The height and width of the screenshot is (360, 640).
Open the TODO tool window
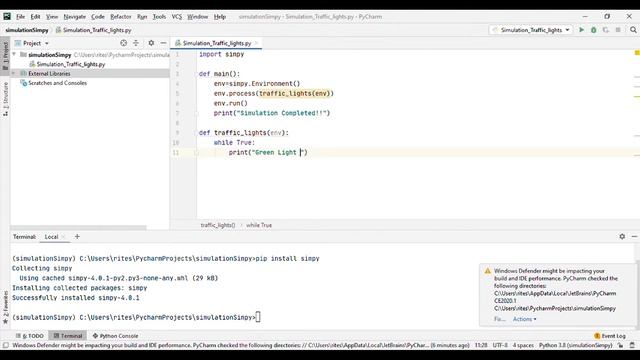point(29,336)
